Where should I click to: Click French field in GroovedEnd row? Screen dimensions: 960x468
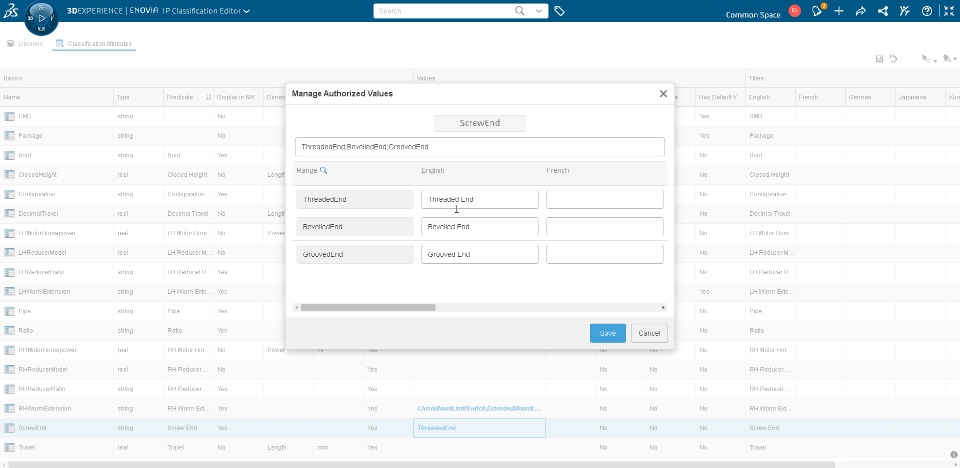[605, 254]
